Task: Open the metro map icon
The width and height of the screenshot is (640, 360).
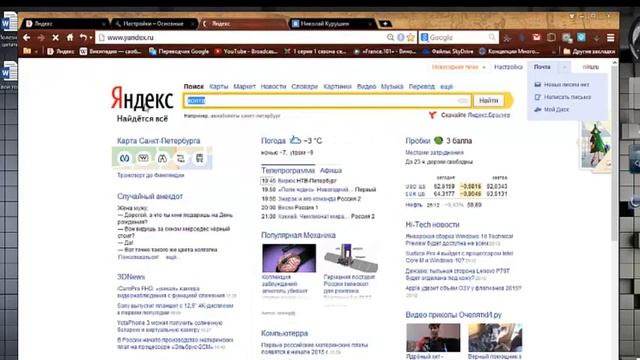Action: 124,158
